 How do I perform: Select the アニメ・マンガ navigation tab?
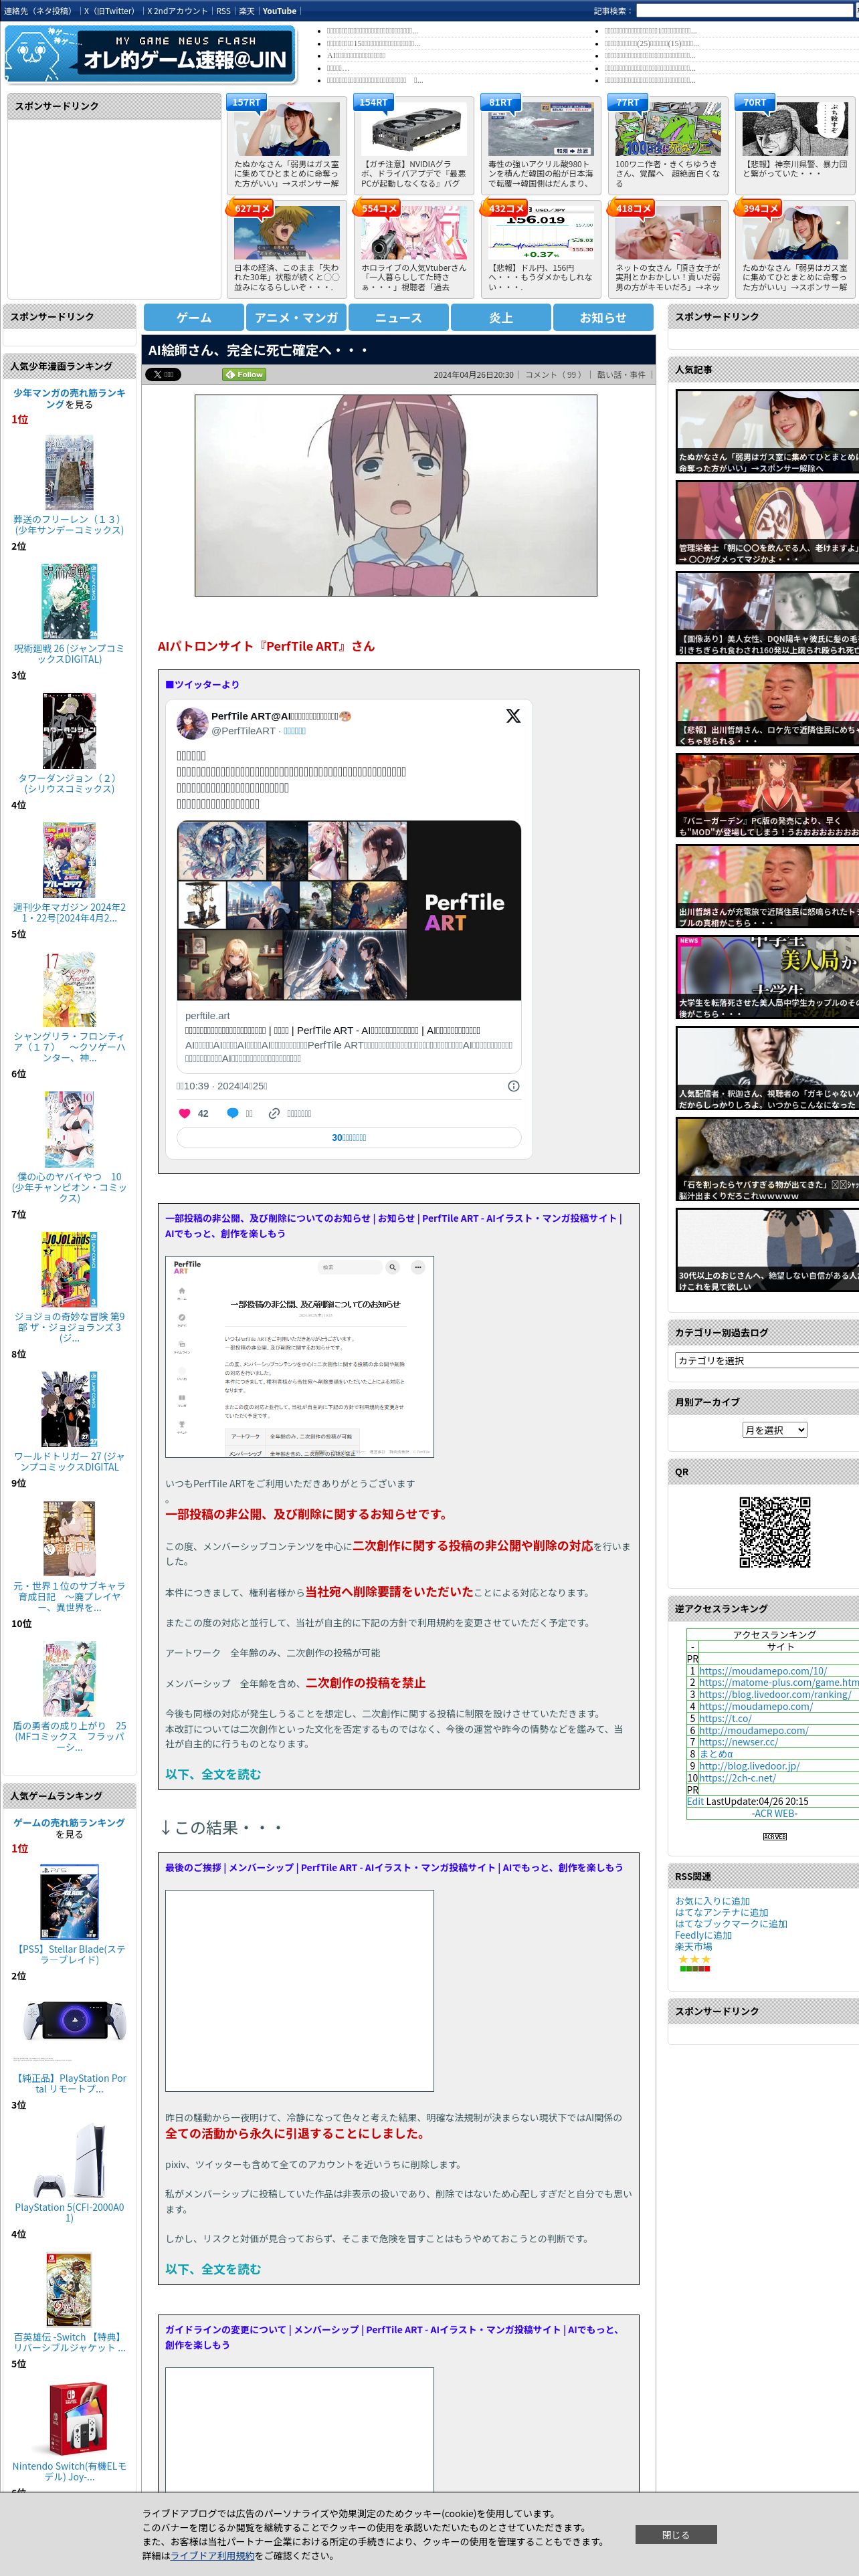296,317
